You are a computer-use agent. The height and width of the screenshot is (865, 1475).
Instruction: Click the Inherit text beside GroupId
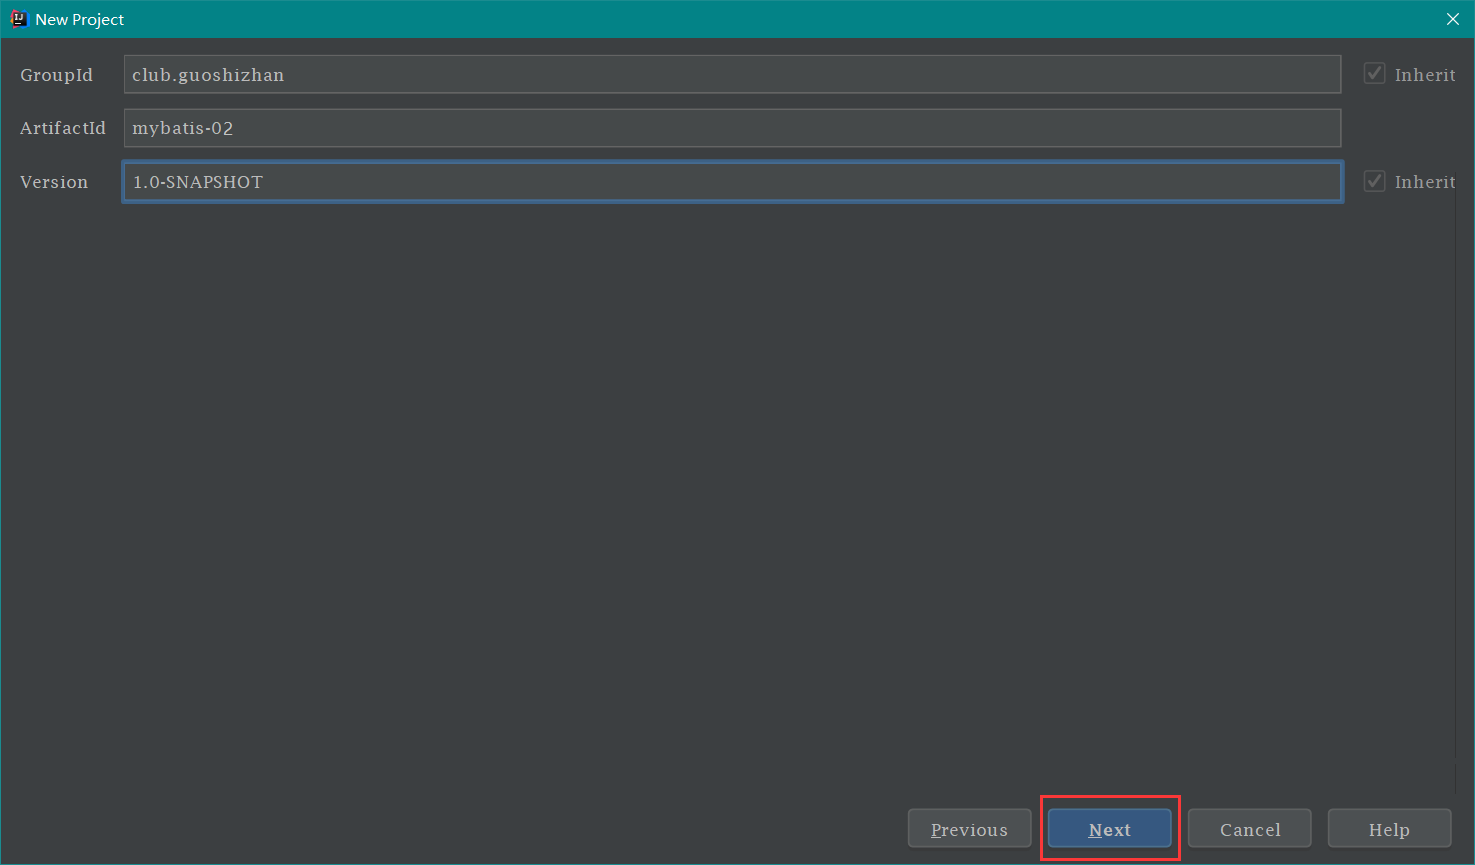click(1424, 75)
